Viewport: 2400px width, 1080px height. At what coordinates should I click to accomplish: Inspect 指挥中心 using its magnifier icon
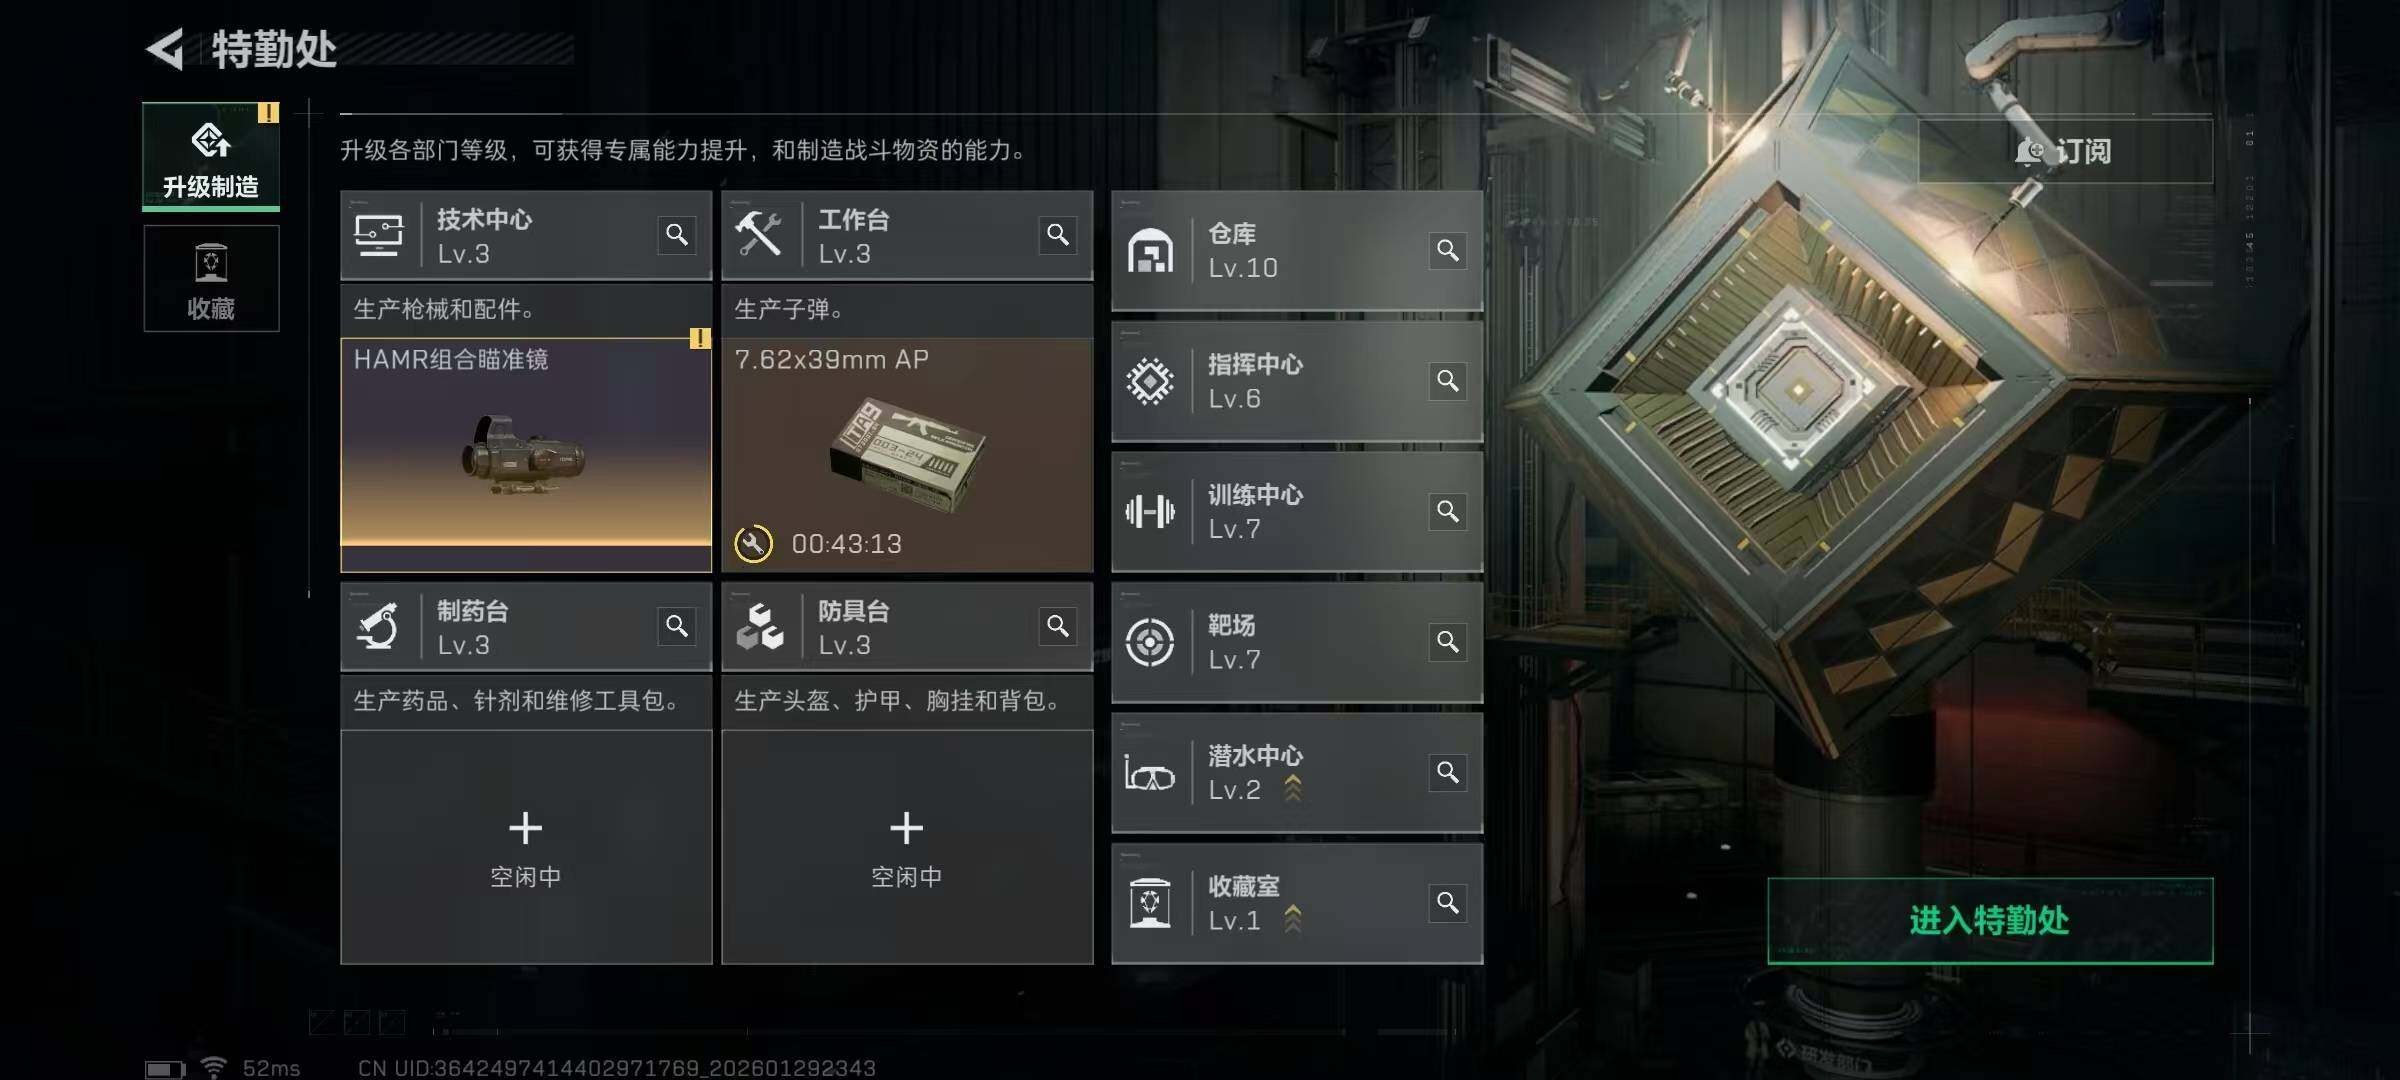(1448, 381)
